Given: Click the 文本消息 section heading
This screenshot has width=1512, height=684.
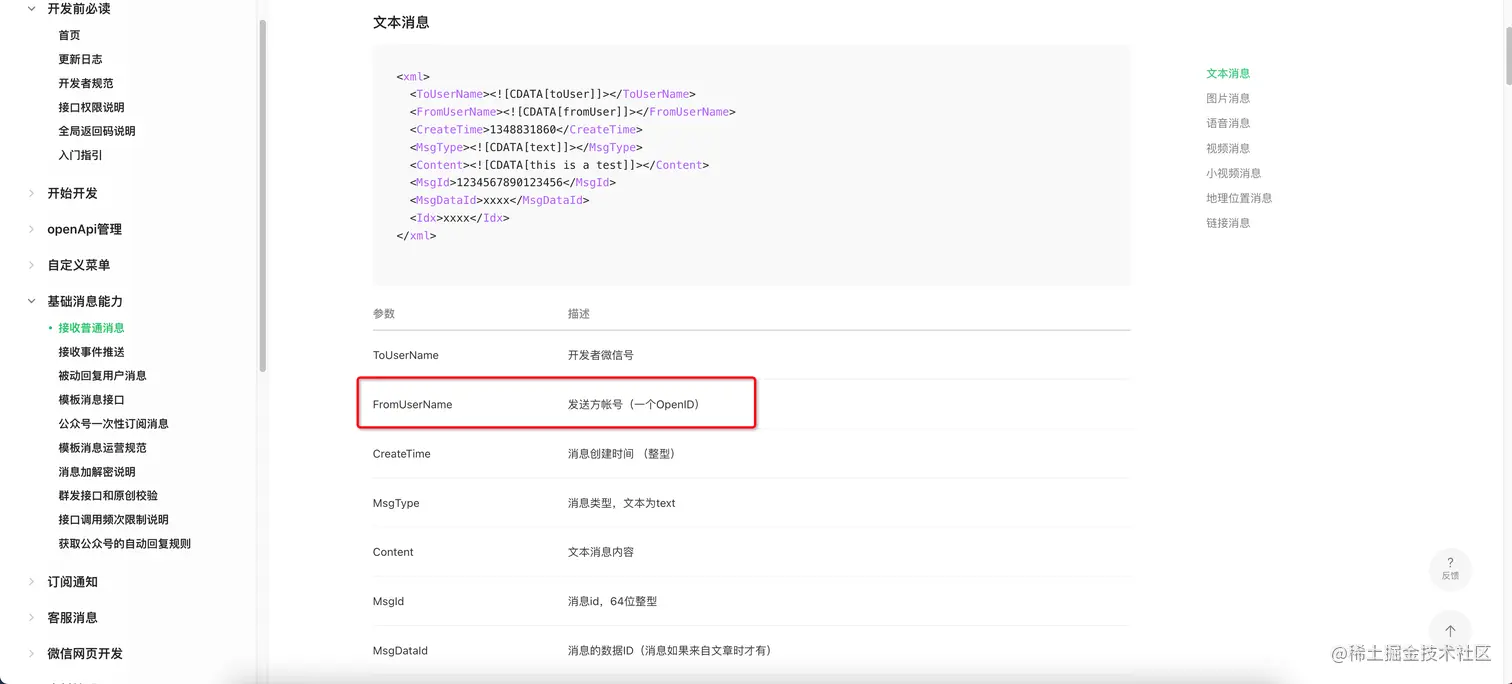Looking at the screenshot, I should [401, 22].
